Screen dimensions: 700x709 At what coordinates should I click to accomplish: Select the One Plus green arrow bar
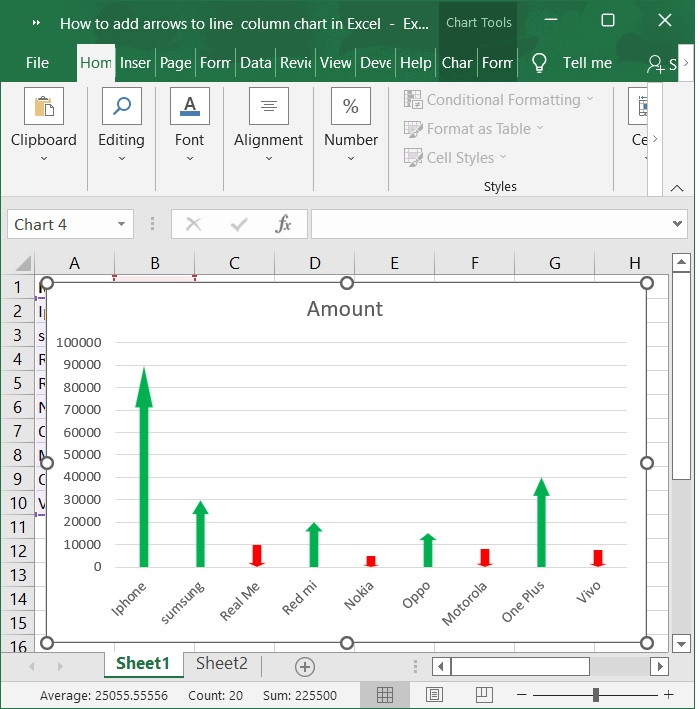tap(541, 523)
